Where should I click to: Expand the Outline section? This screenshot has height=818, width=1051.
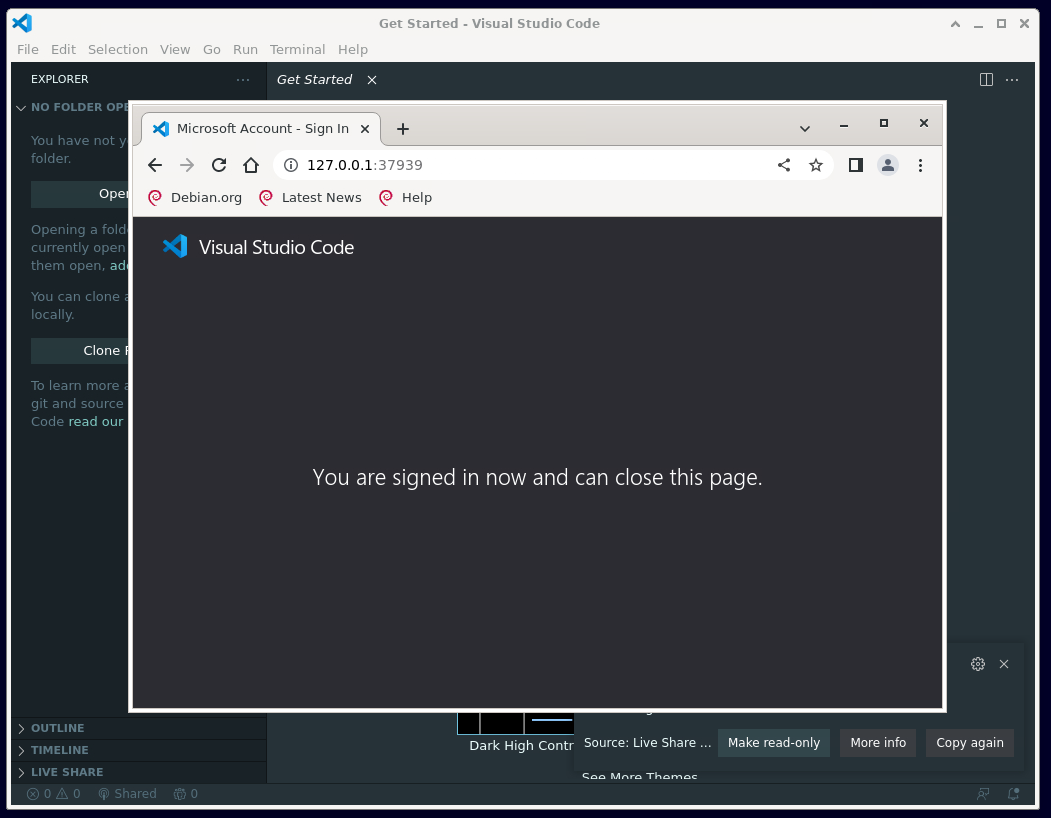[x=57, y=728]
